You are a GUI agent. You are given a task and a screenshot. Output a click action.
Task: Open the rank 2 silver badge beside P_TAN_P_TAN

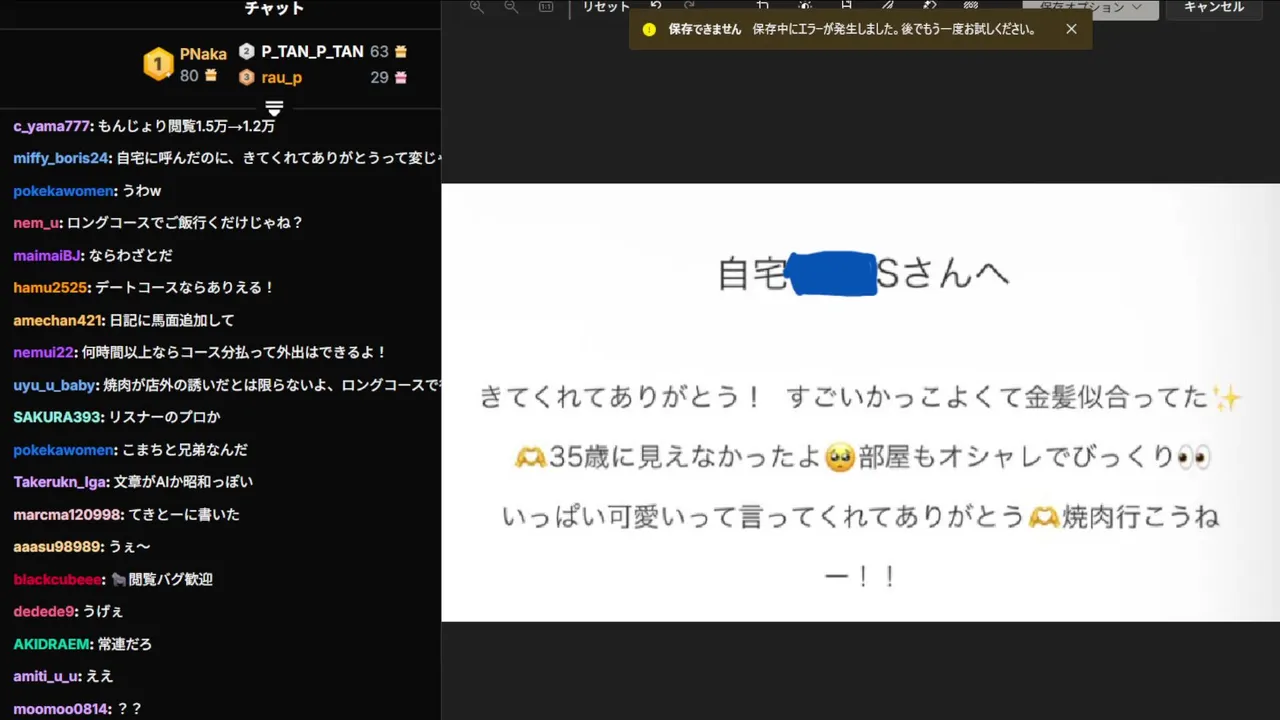[247, 51]
